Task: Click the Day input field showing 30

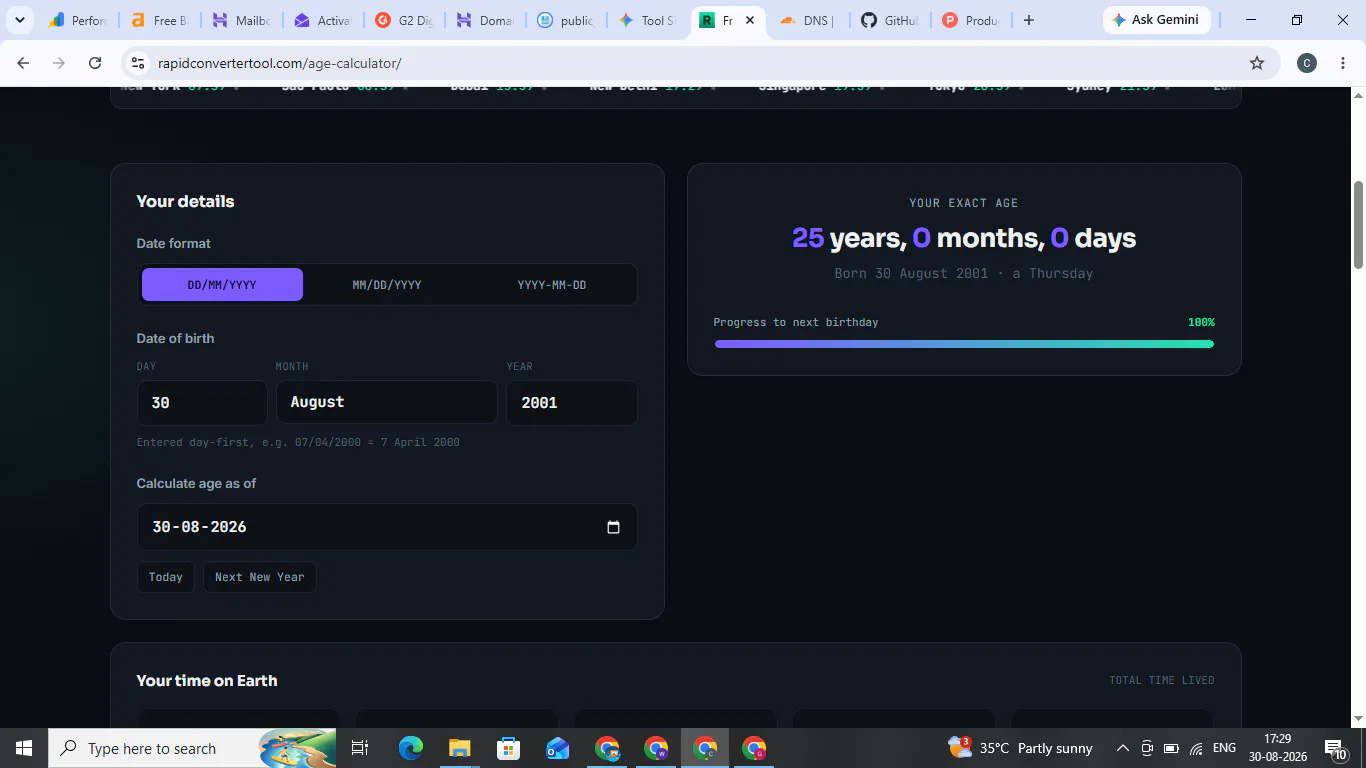Action: pyautogui.click(x=202, y=402)
